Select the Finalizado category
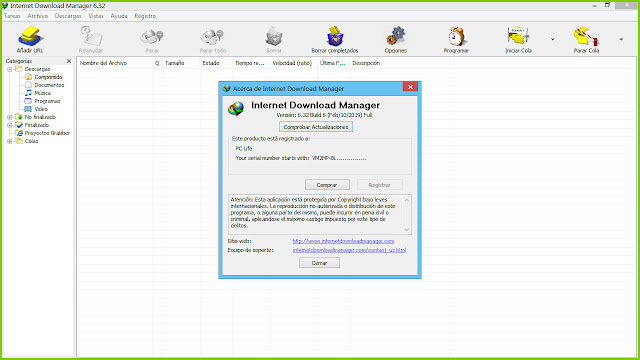Viewport: 640px width, 360px height. [x=36, y=125]
